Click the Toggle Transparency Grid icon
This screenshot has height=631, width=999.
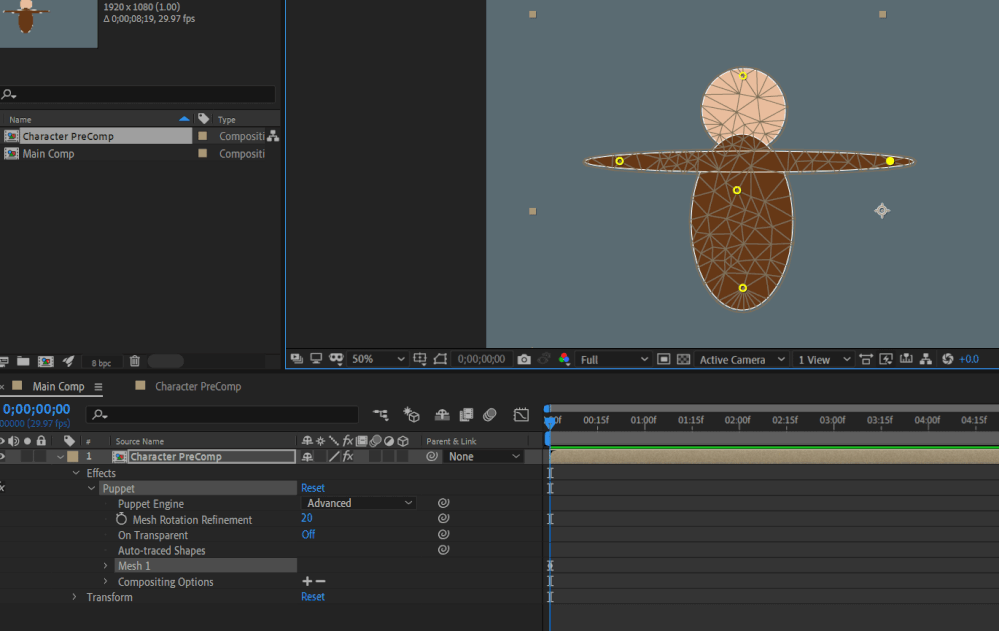pyautogui.click(x=684, y=359)
